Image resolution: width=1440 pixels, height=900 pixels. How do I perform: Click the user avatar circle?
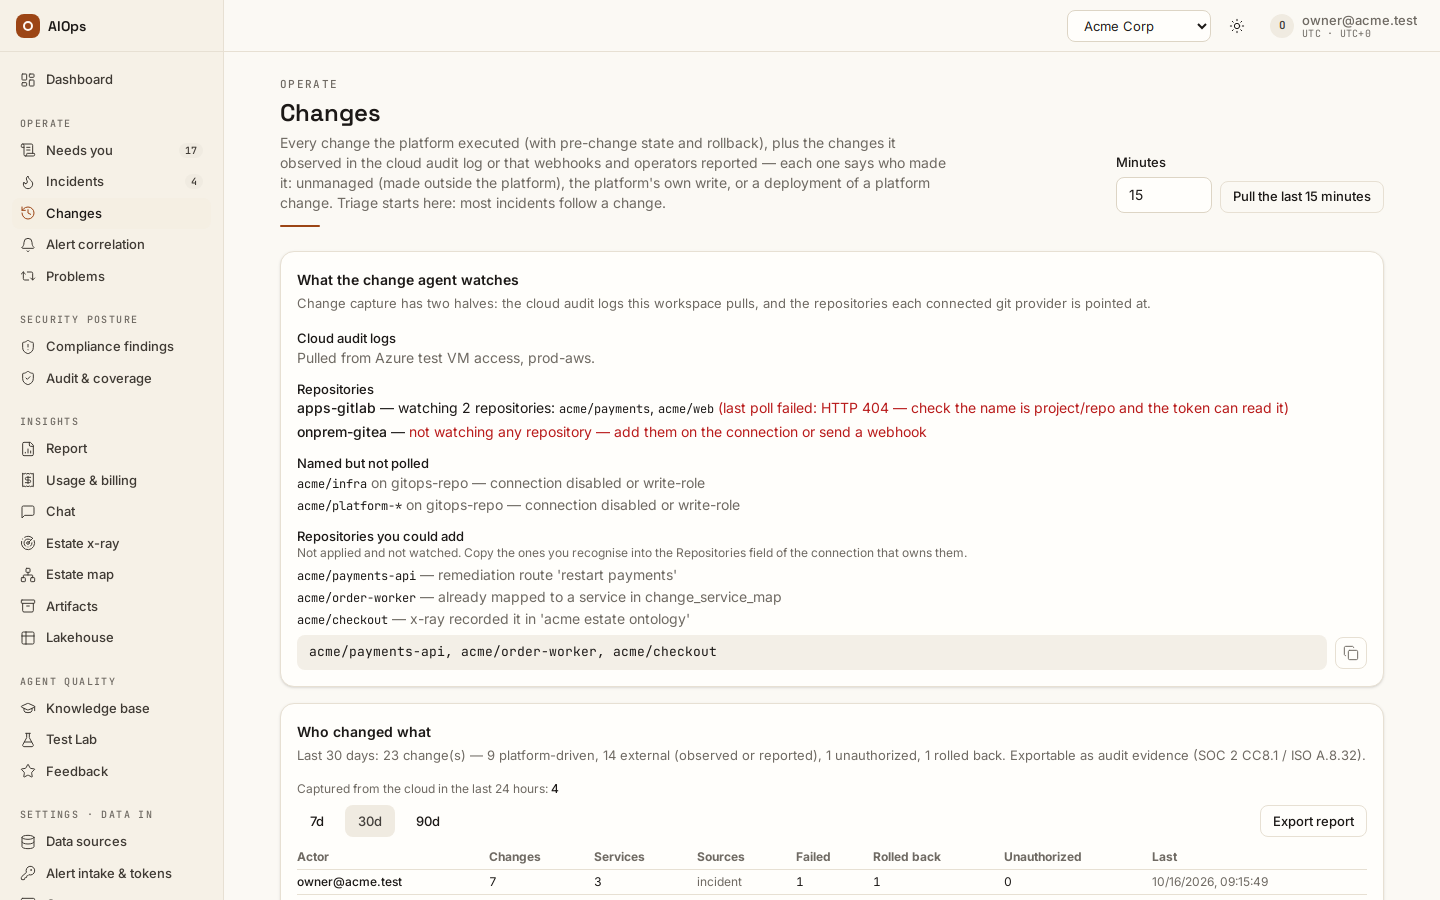coord(1282,26)
